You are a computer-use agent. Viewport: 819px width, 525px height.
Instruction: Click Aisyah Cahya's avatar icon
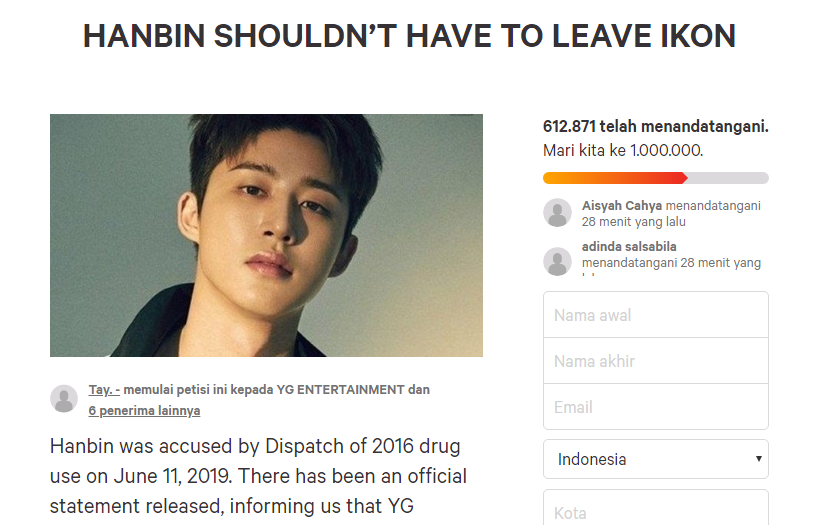[x=557, y=212]
